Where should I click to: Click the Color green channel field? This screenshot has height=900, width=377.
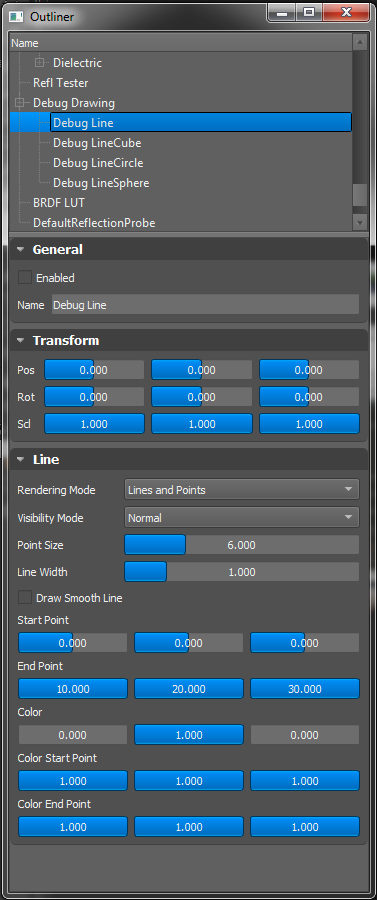click(189, 735)
